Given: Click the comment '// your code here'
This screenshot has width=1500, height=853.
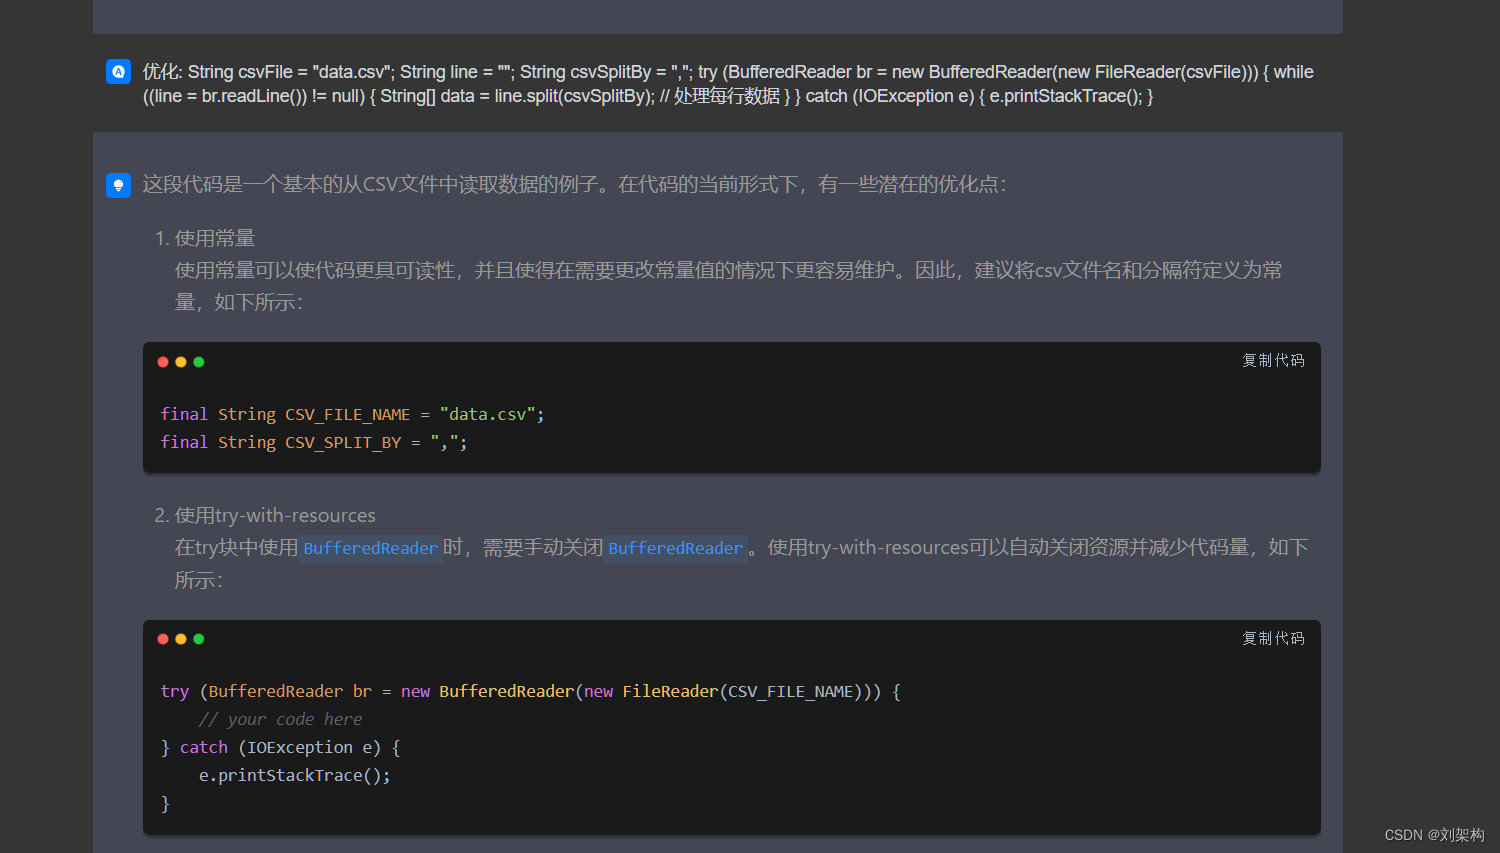Looking at the screenshot, I should pyautogui.click(x=280, y=719).
